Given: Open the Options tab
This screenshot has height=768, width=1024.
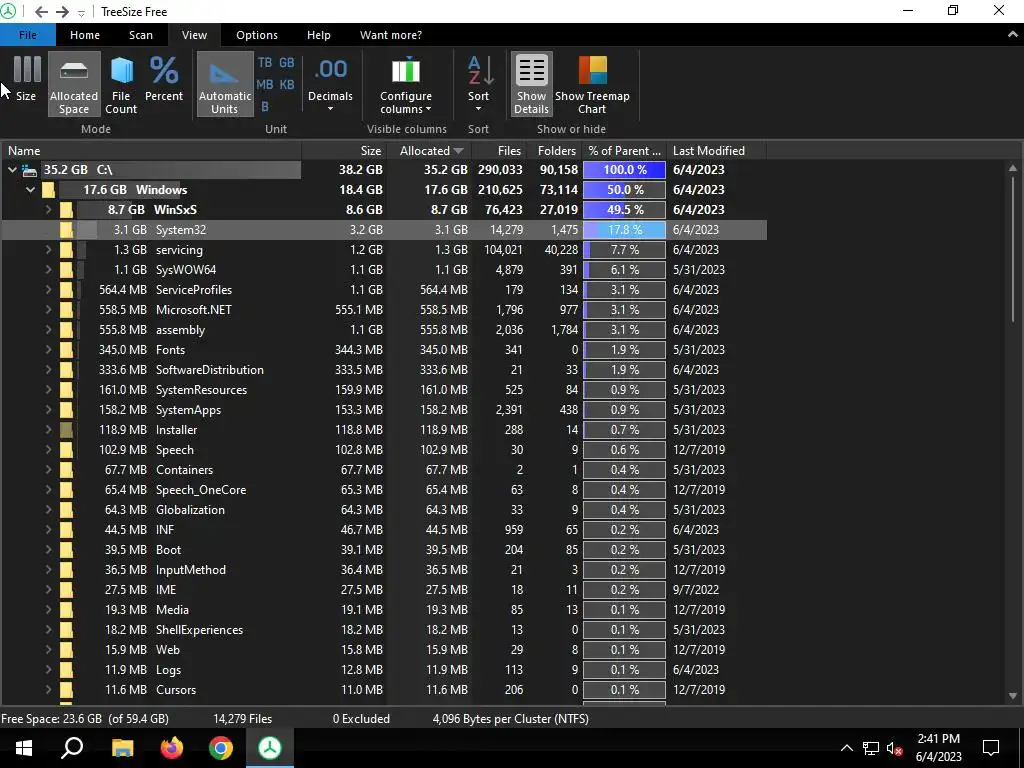Looking at the screenshot, I should (x=257, y=35).
